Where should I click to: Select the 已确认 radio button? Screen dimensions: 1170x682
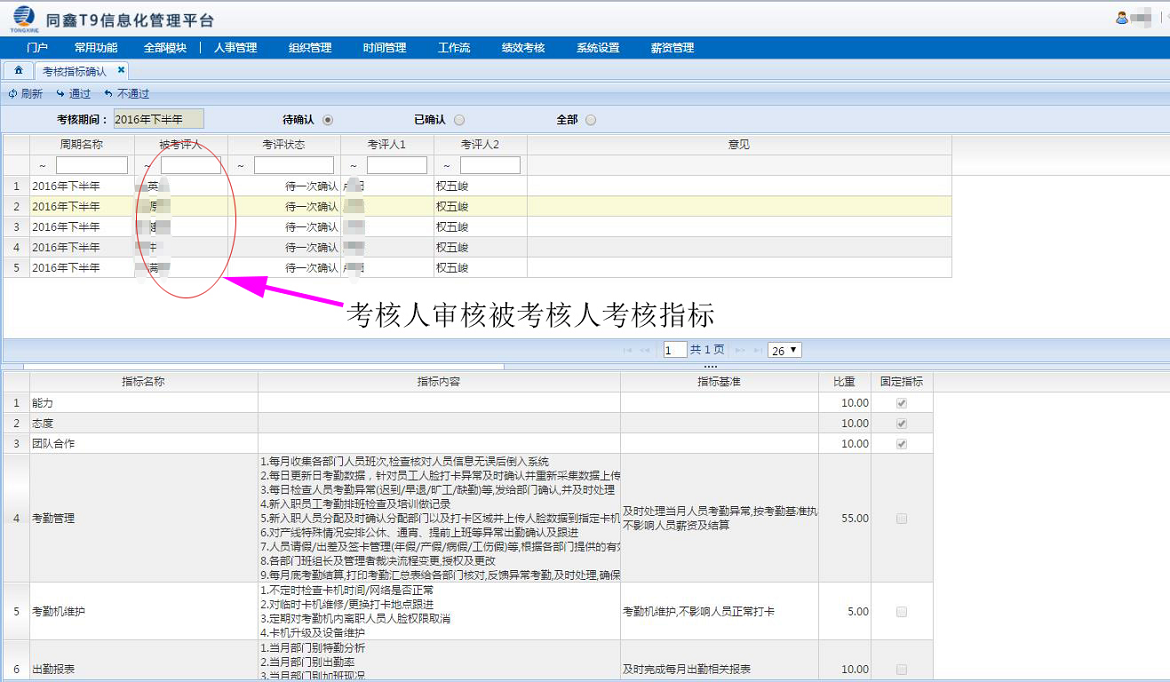click(x=459, y=120)
